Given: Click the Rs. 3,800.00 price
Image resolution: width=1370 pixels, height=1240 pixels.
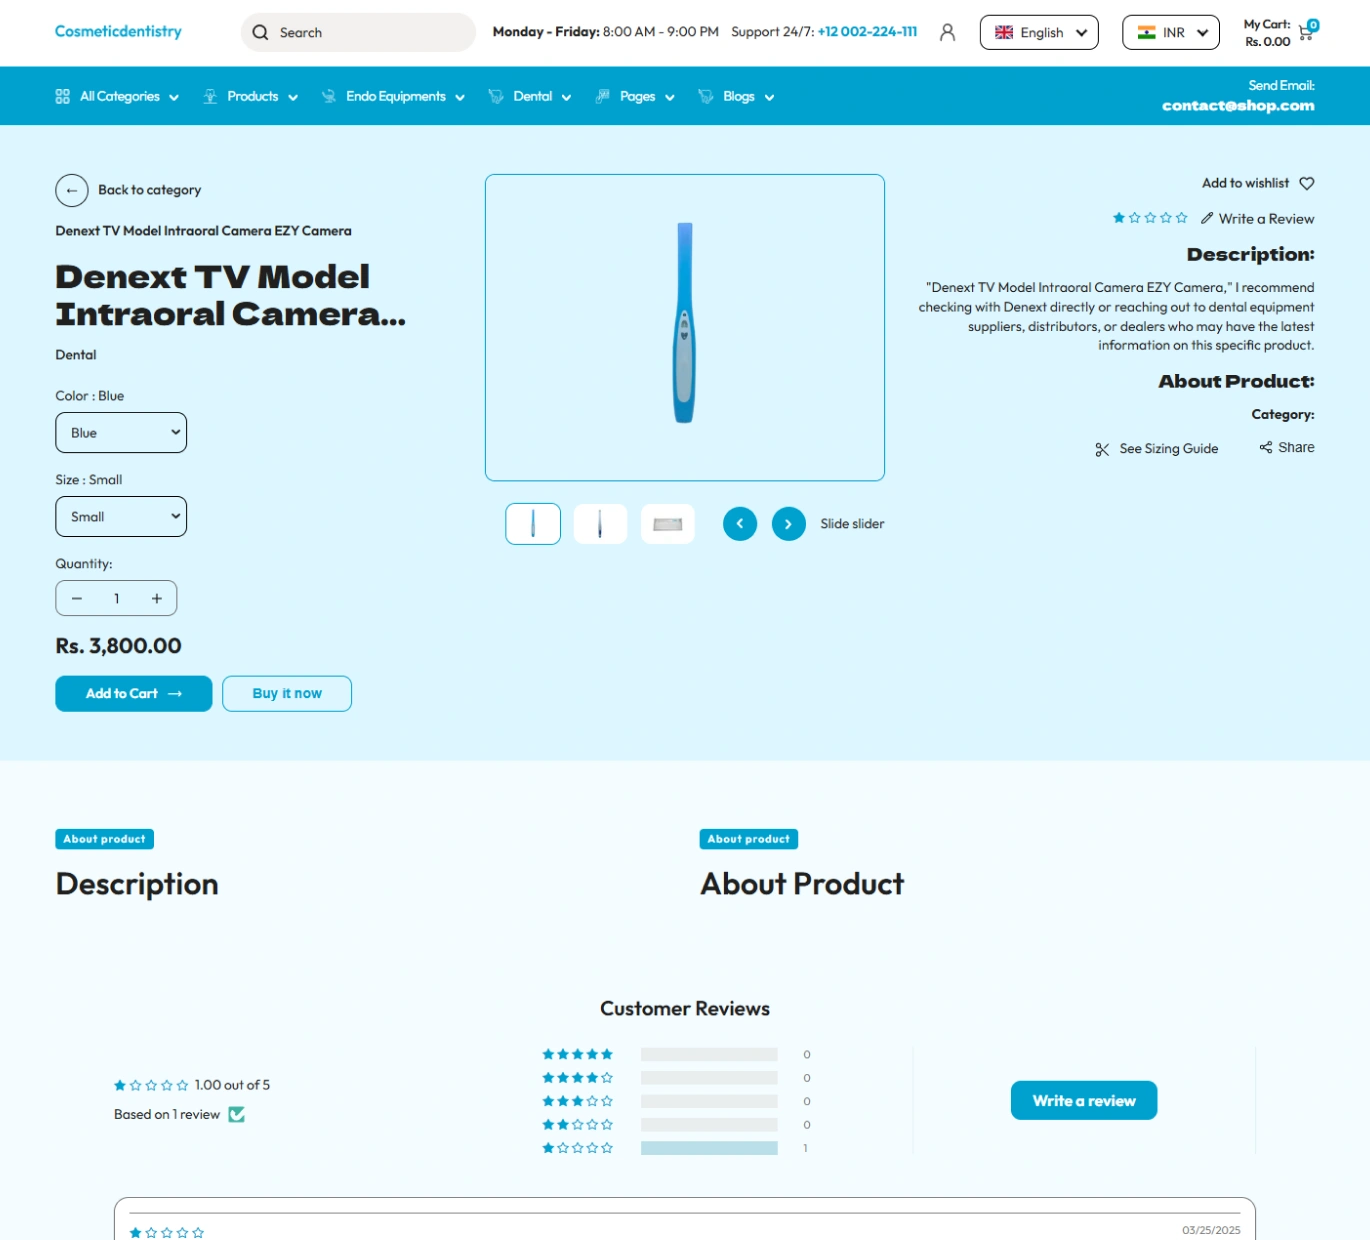Looking at the screenshot, I should coord(118,646).
